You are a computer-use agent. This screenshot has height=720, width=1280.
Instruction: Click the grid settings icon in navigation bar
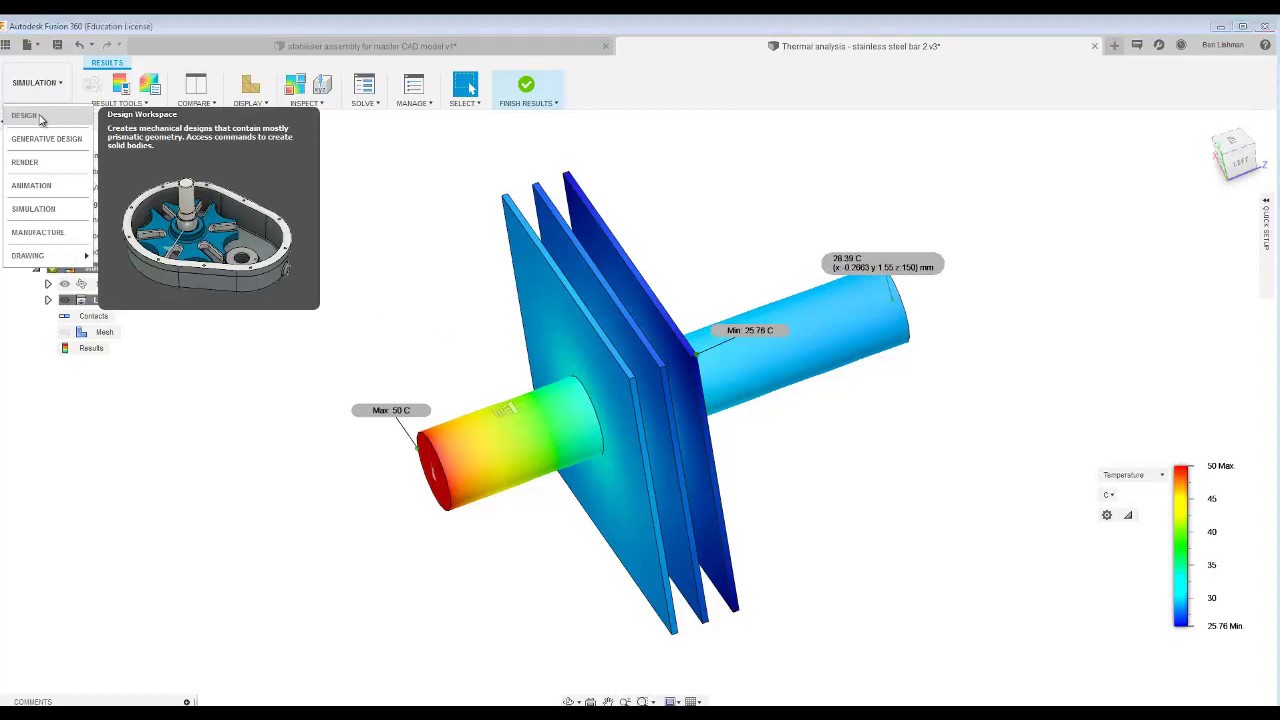click(x=692, y=702)
